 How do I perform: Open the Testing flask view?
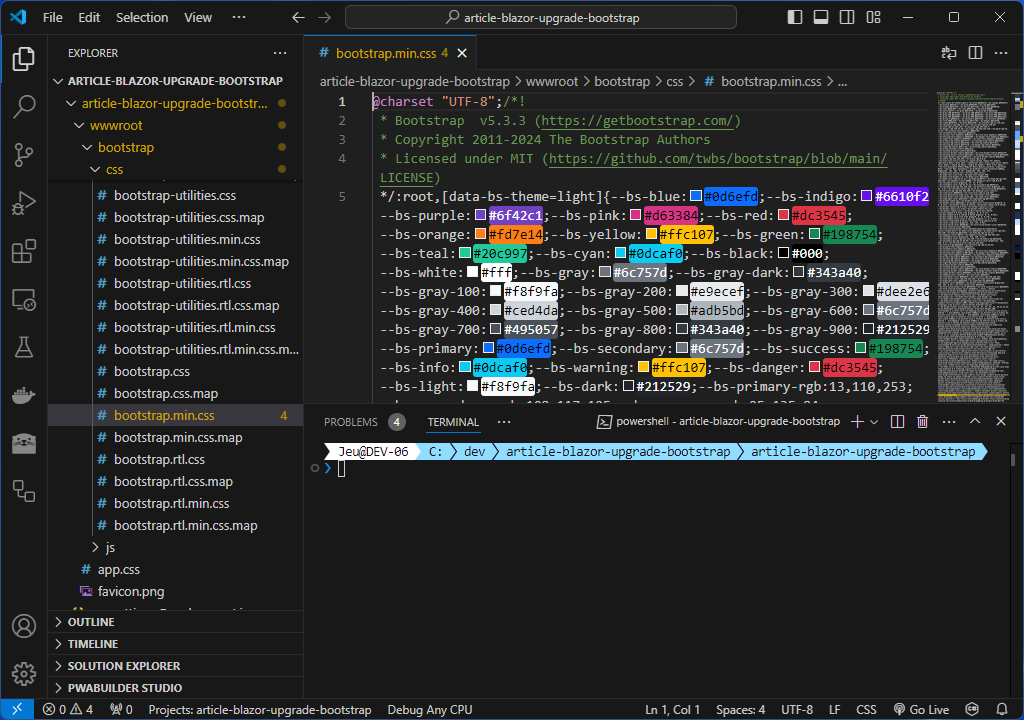(24, 348)
